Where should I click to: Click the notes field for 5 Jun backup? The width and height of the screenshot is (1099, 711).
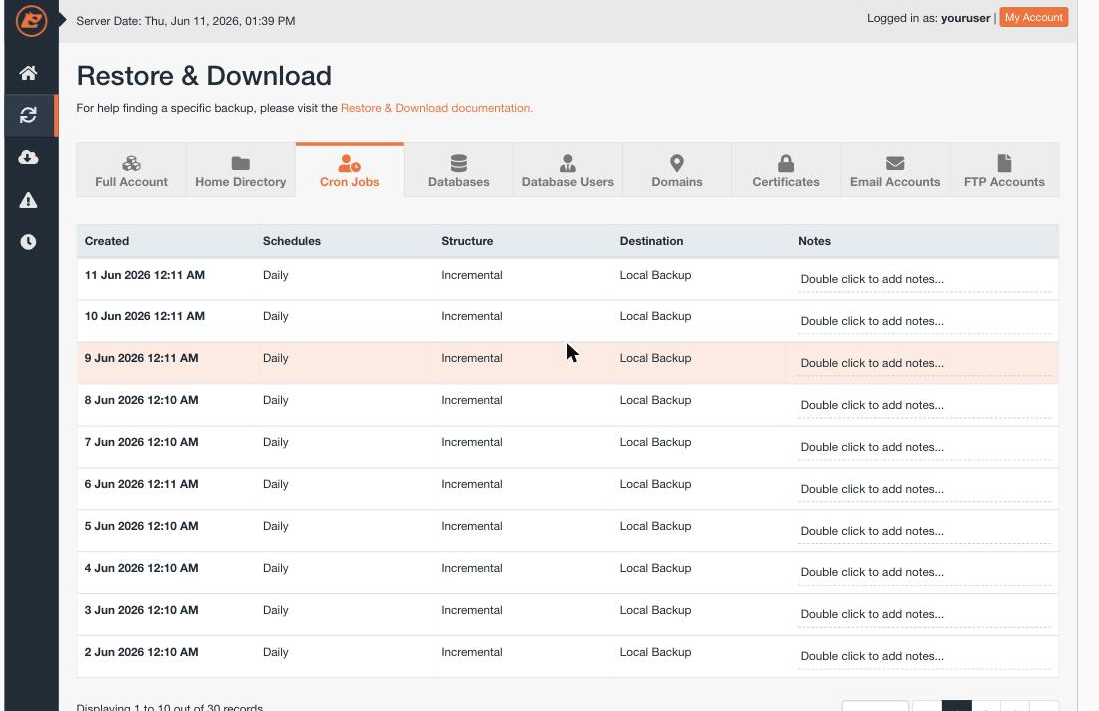coord(924,531)
